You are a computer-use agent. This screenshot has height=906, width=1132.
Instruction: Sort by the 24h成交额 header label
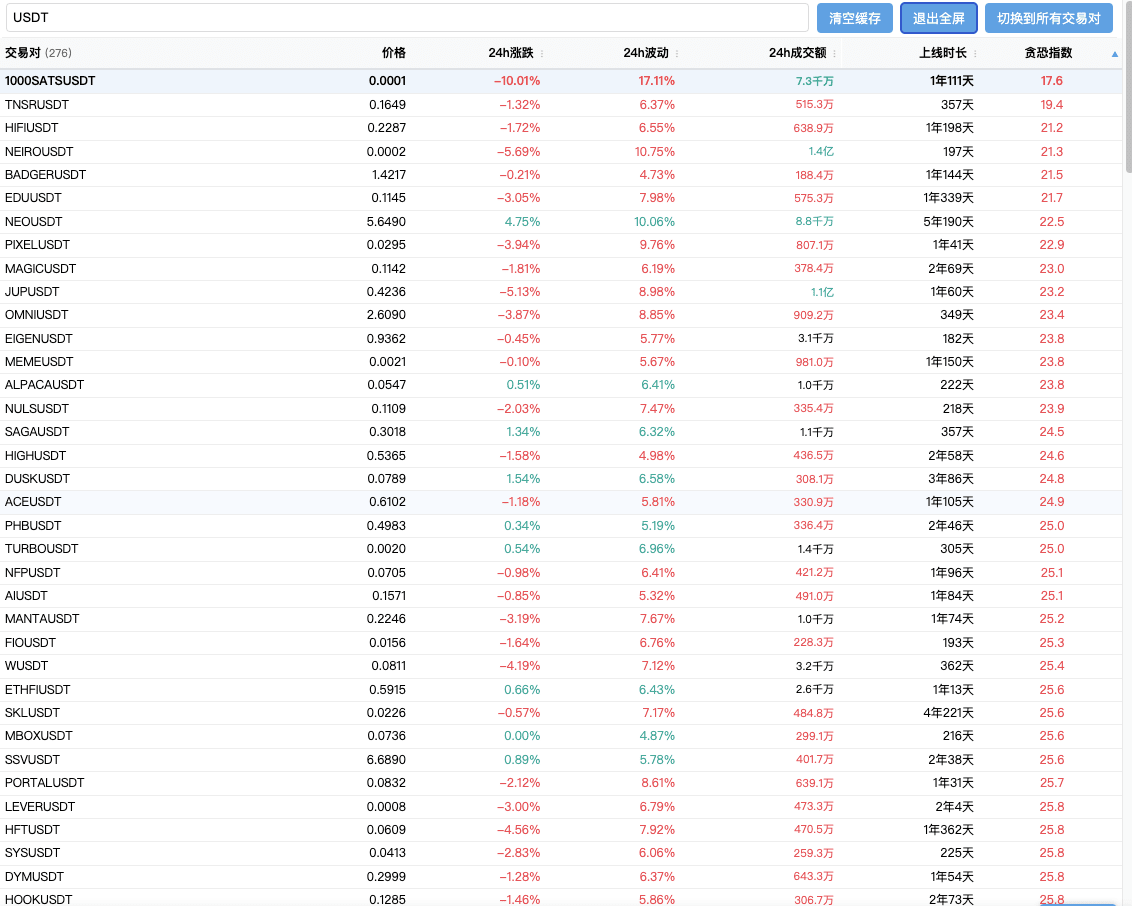[x=797, y=53]
